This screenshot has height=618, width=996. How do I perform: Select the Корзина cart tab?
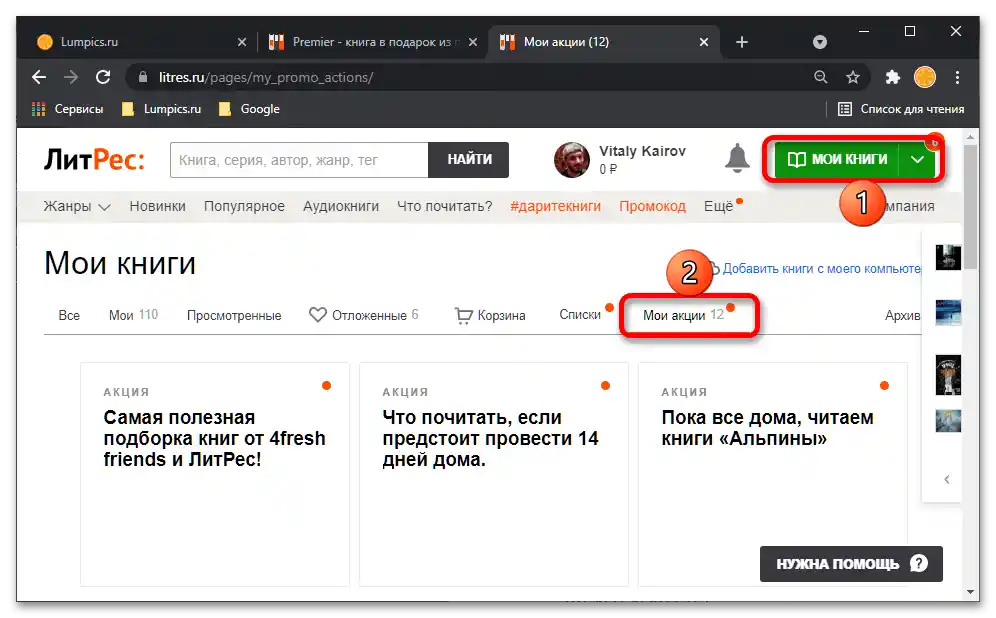pos(490,315)
